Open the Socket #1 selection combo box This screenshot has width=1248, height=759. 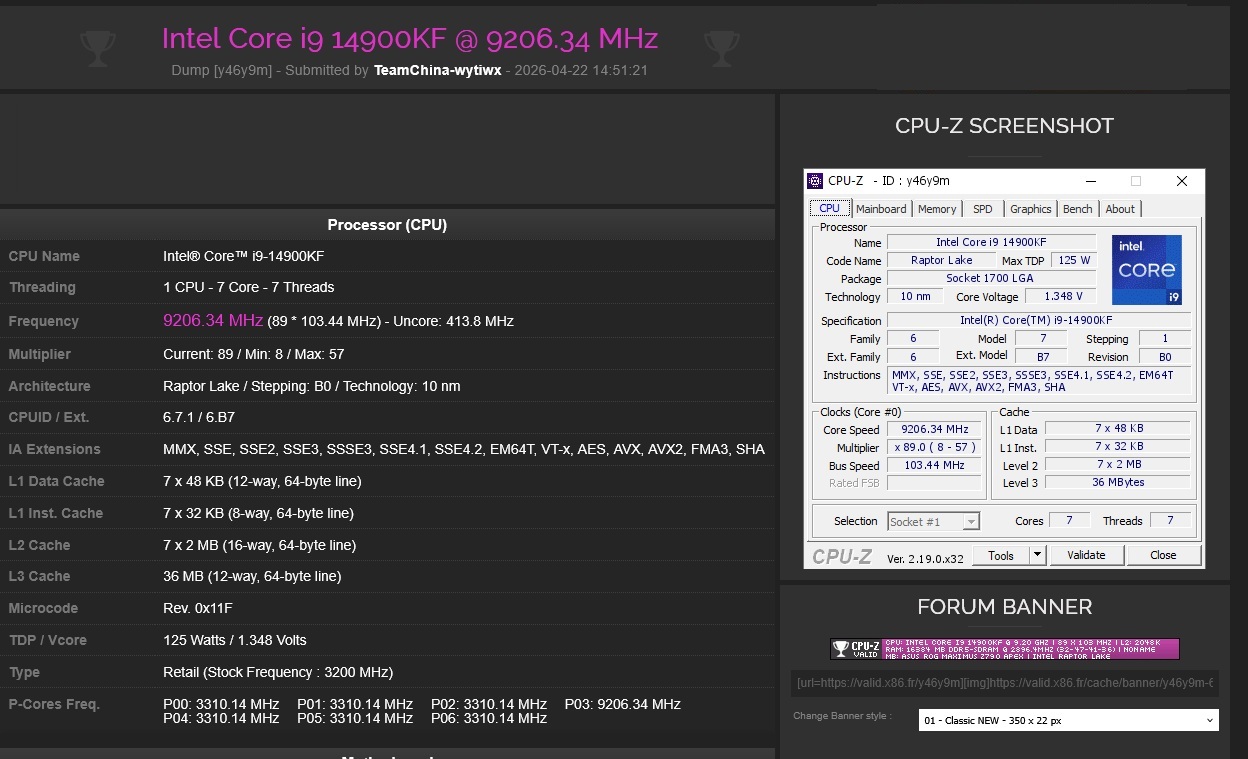coord(933,521)
